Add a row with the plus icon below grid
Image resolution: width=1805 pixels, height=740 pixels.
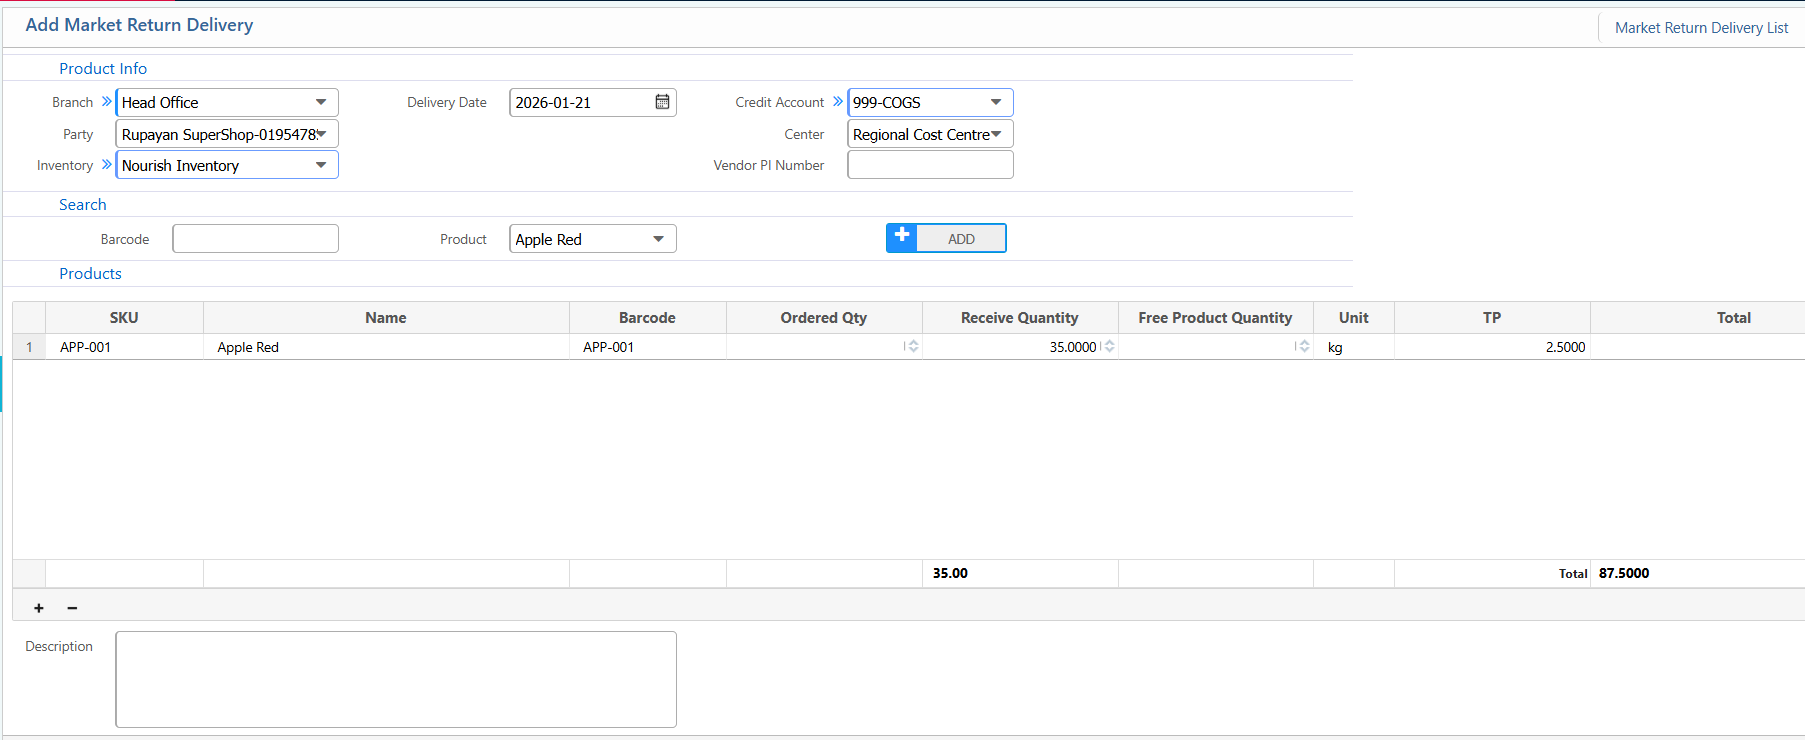tap(39, 608)
